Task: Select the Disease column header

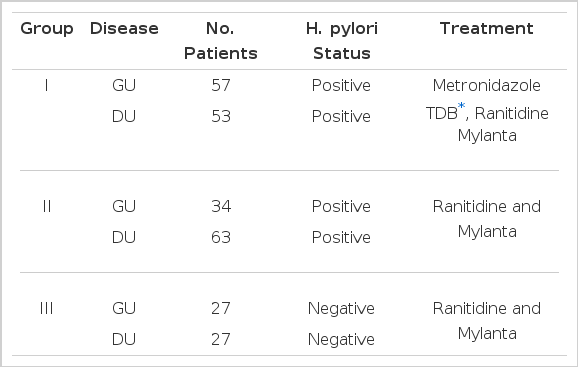Action: tap(124, 29)
